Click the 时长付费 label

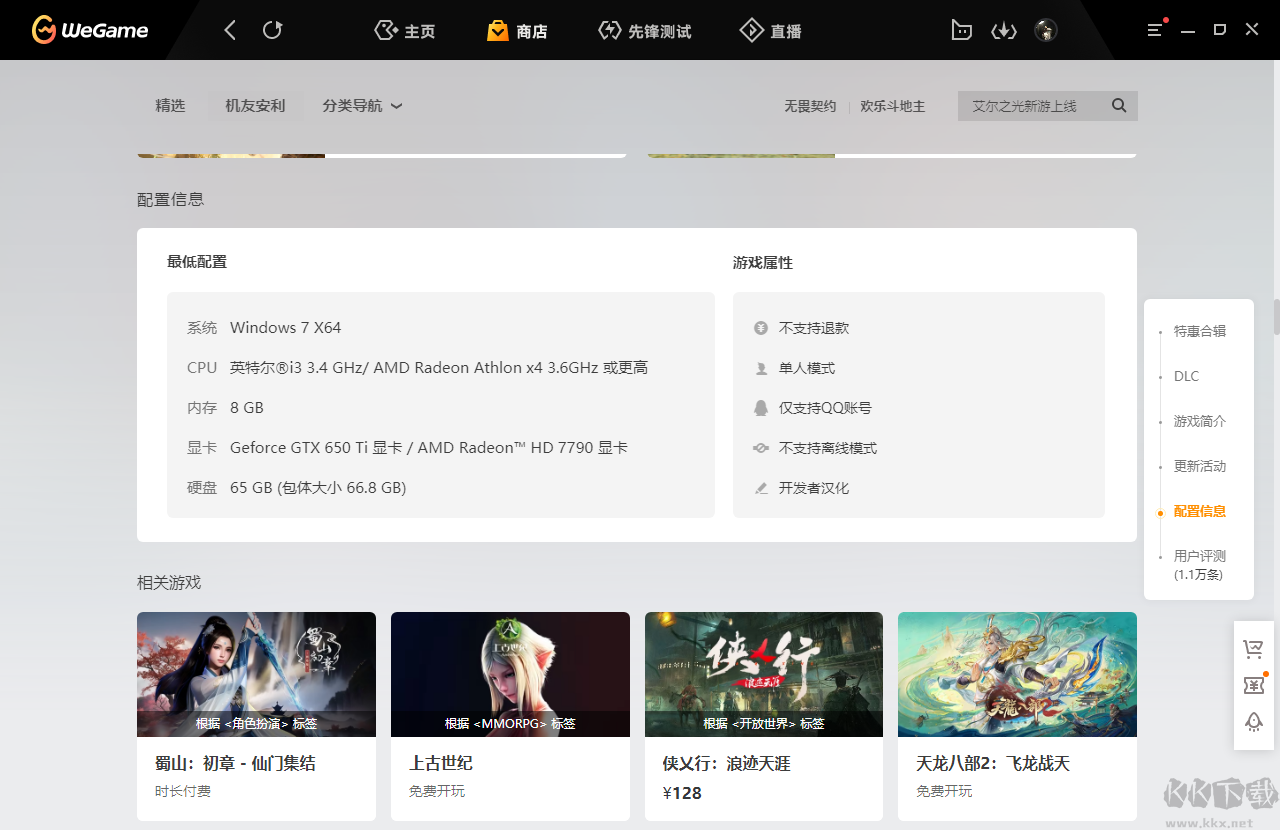183,791
